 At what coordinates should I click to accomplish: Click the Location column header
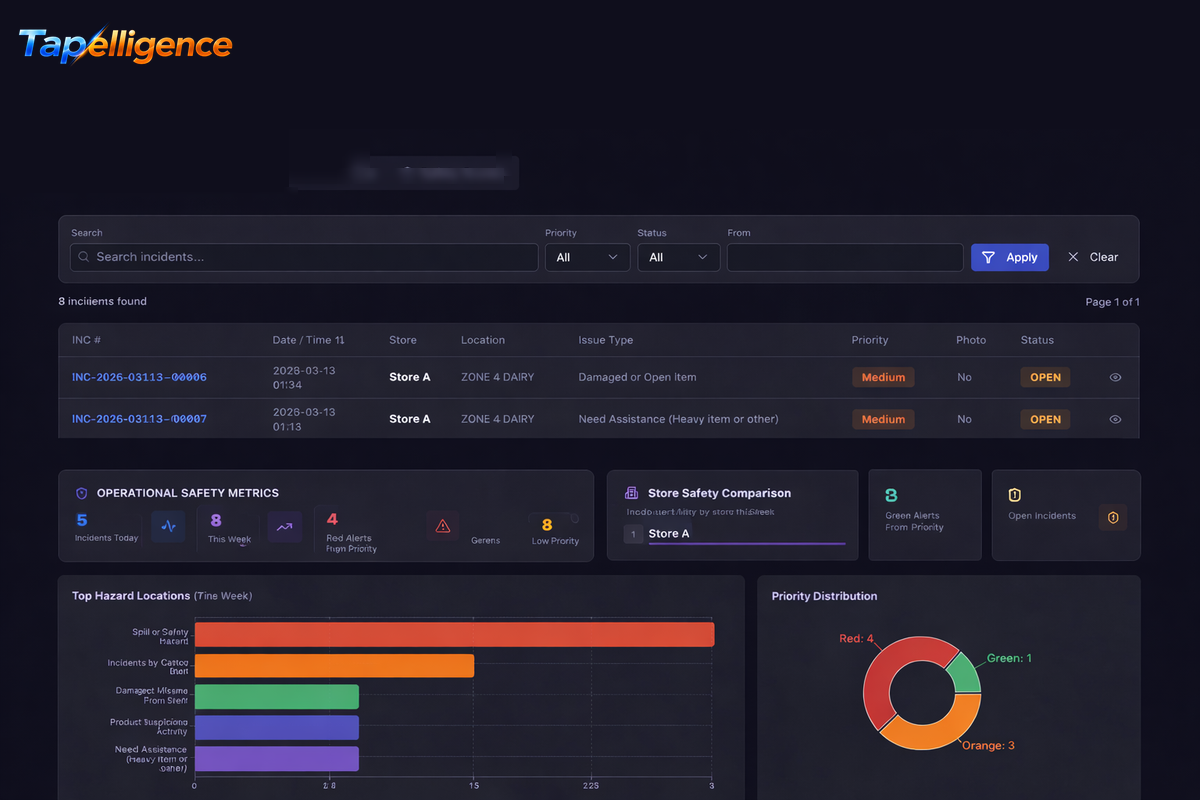pos(483,340)
